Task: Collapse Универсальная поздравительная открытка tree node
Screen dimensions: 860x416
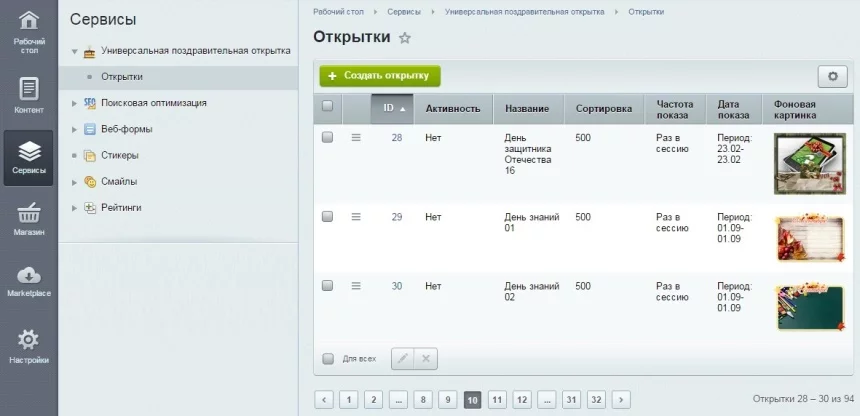Action: (x=74, y=50)
